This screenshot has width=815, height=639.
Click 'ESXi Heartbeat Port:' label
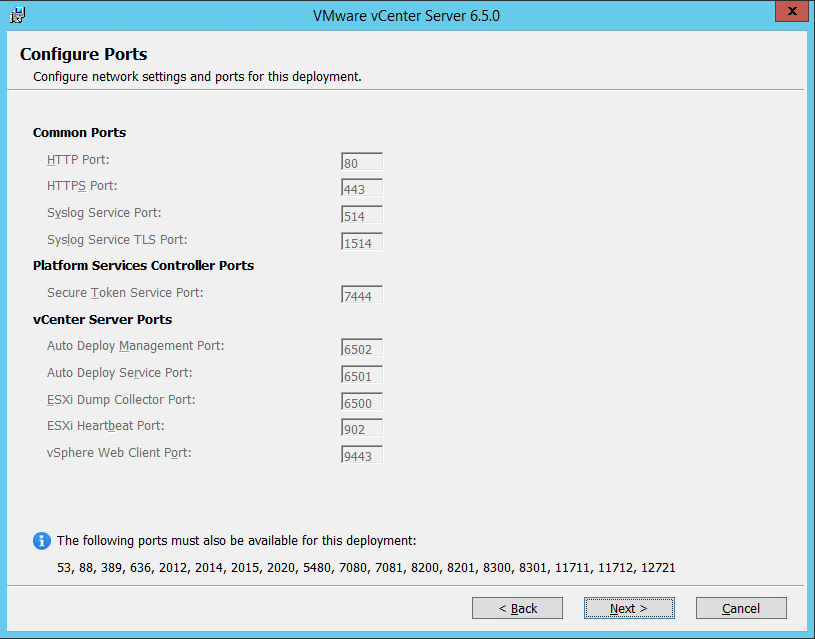pyautogui.click(x=106, y=426)
